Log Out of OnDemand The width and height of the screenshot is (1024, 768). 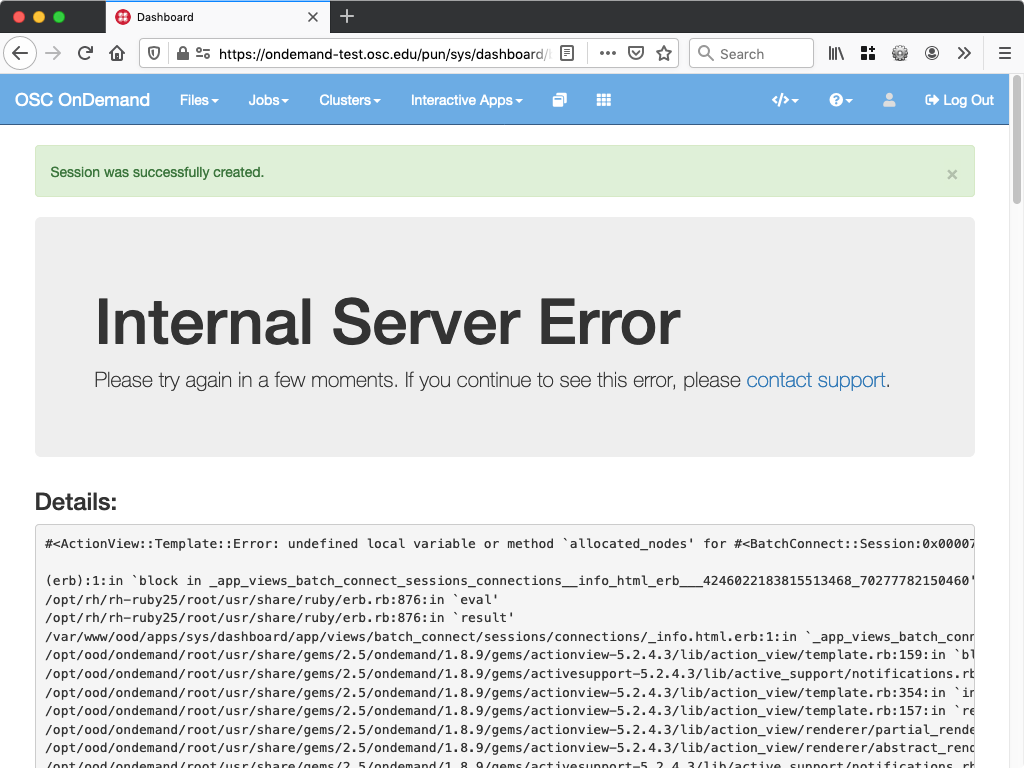point(959,100)
